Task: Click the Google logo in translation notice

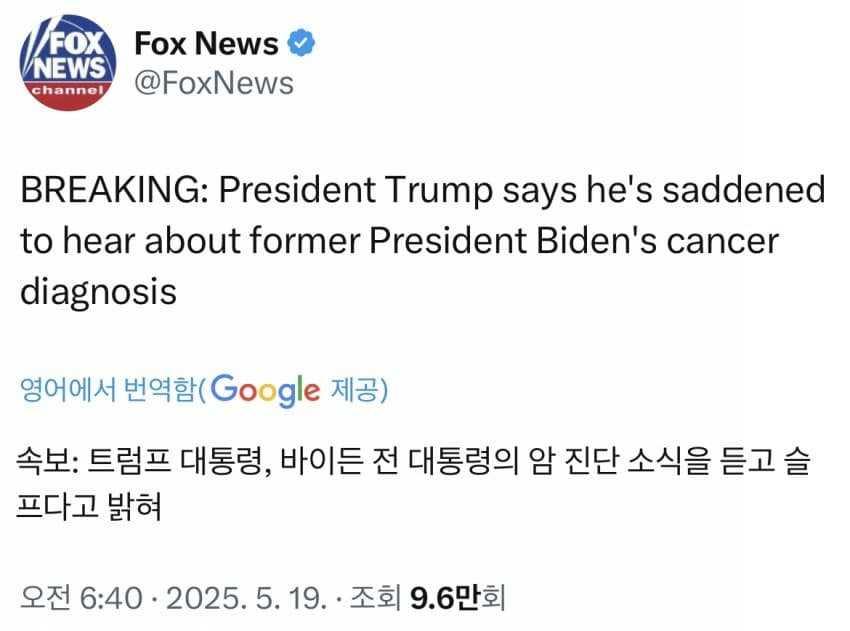Action: (x=265, y=388)
